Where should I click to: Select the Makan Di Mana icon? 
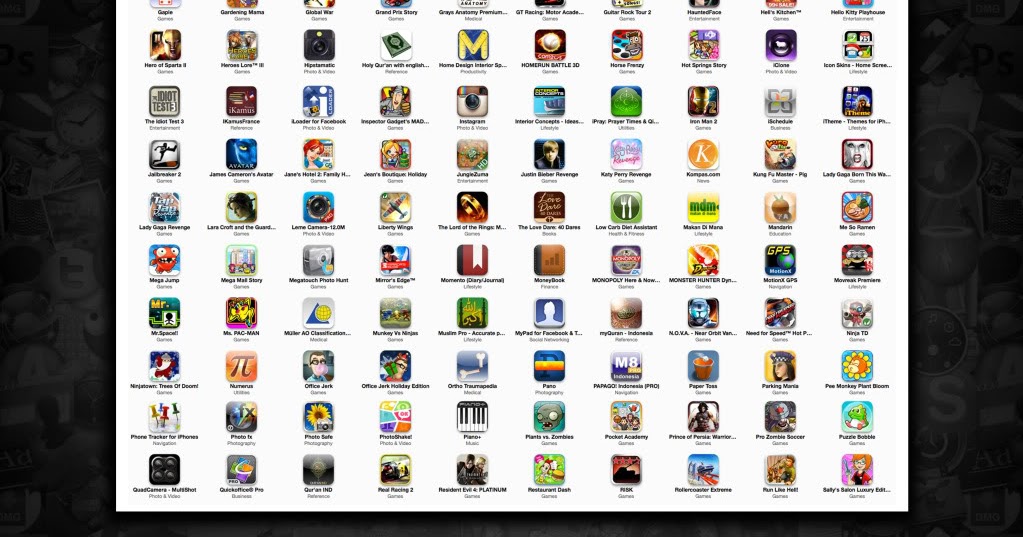[x=703, y=207]
